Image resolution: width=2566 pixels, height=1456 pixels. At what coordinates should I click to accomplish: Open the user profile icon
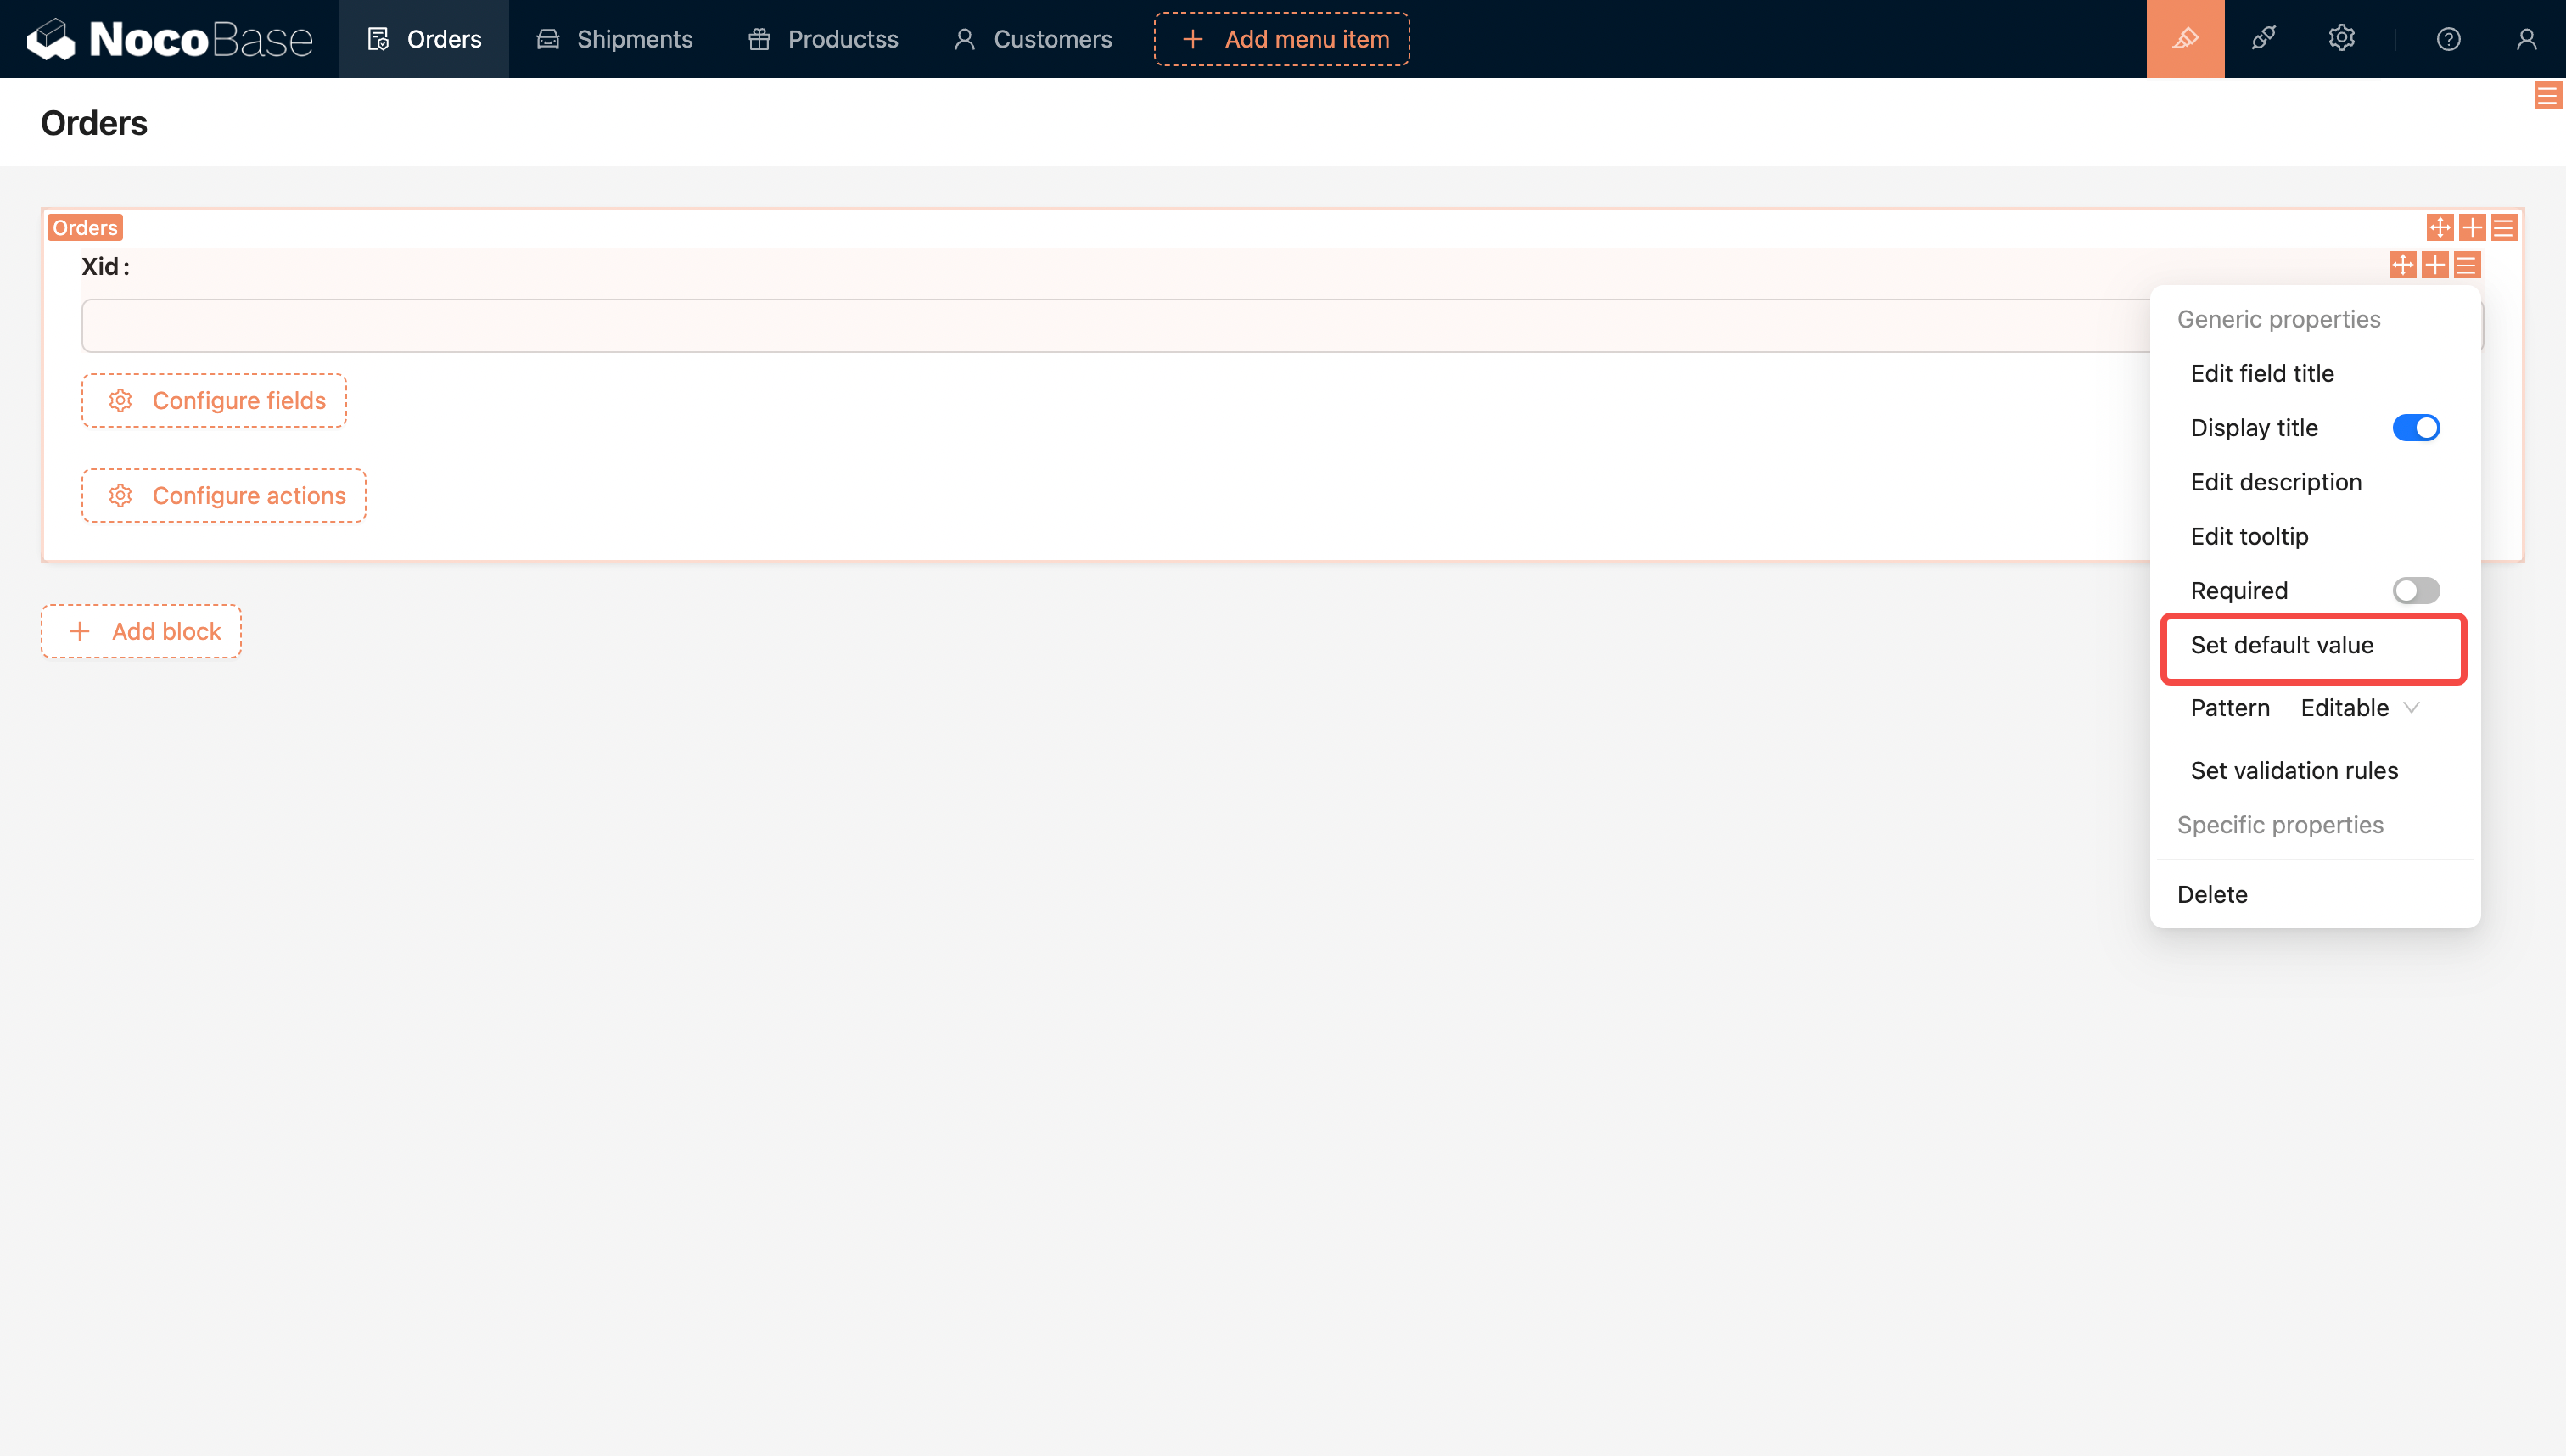2526,39
